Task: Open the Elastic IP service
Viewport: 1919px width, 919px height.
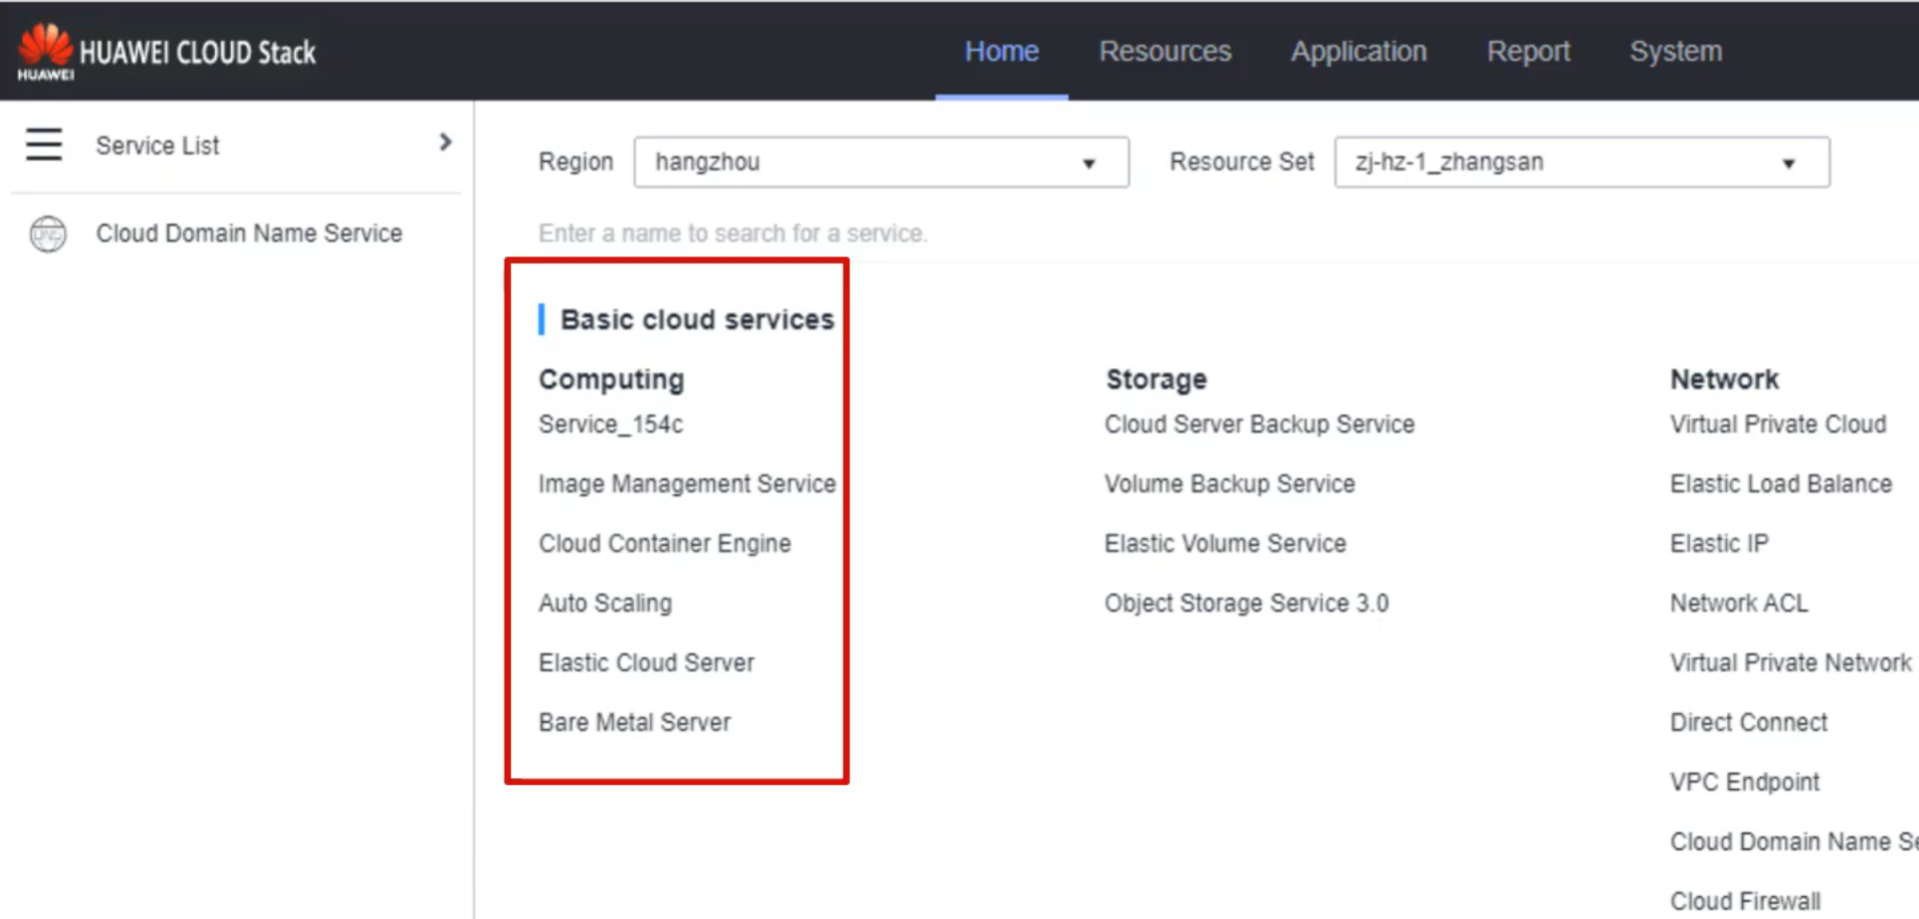Action: [1719, 543]
